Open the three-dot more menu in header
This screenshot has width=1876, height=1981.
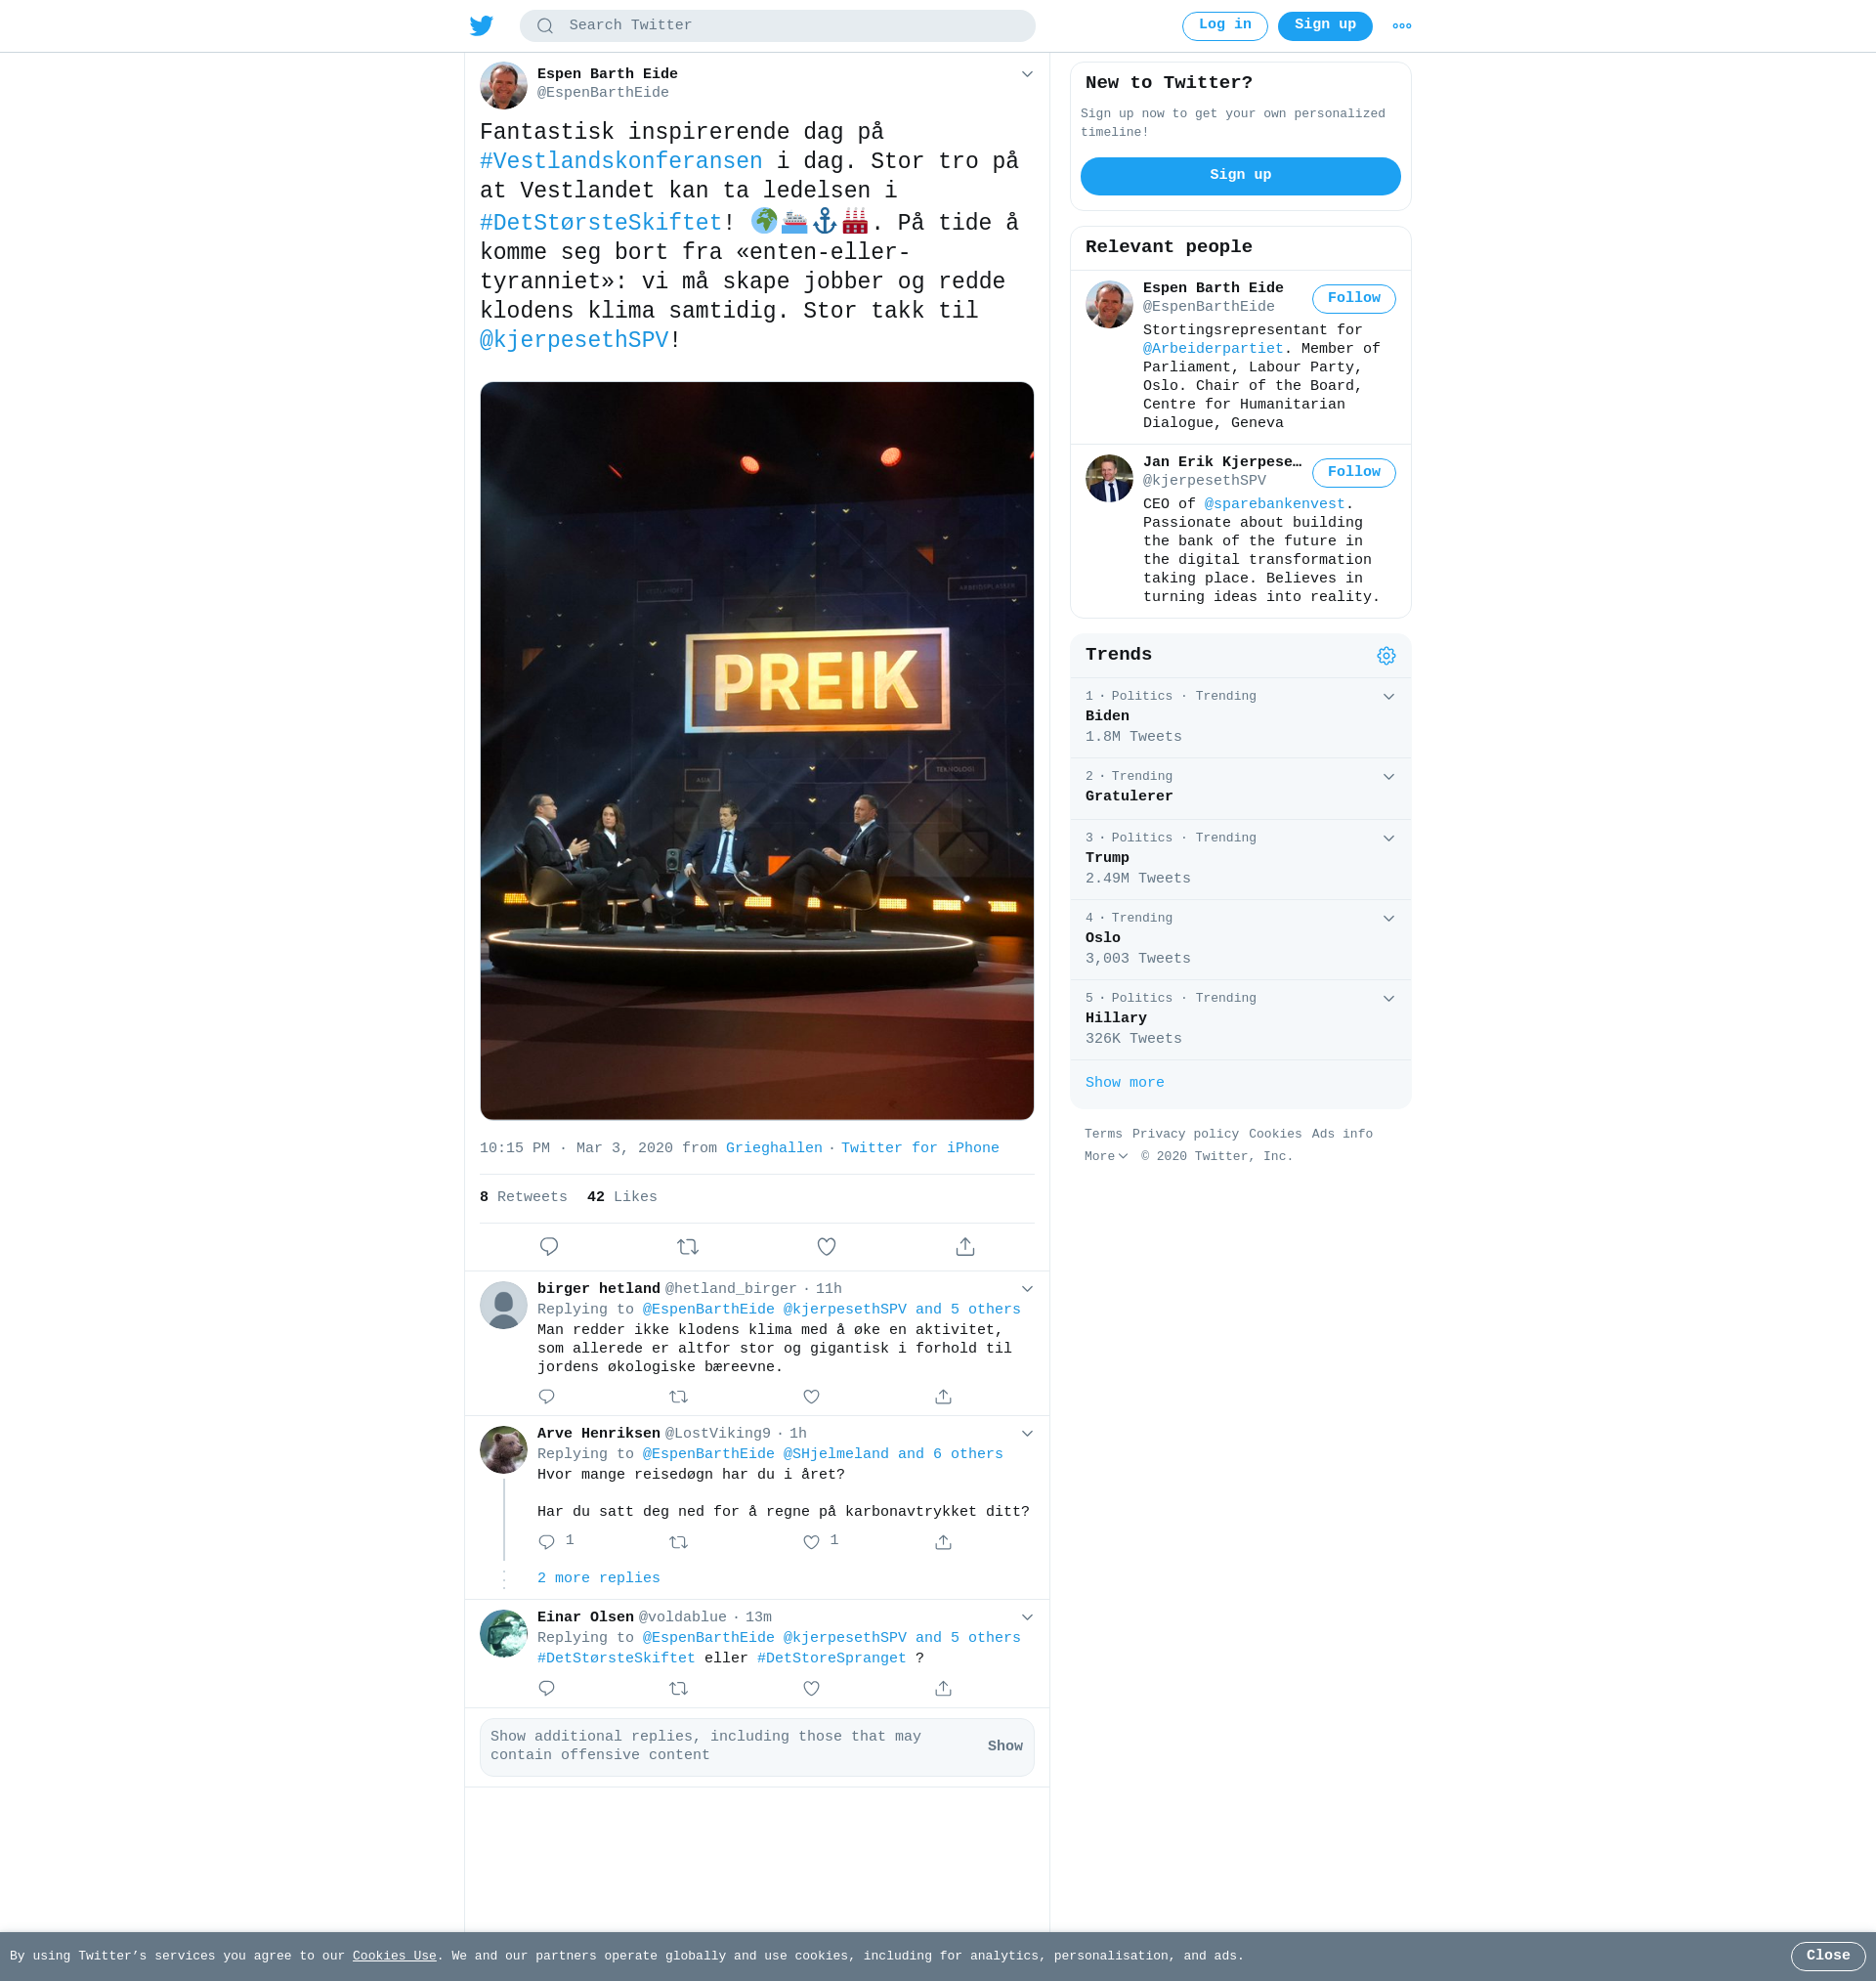pos(1401,26)
